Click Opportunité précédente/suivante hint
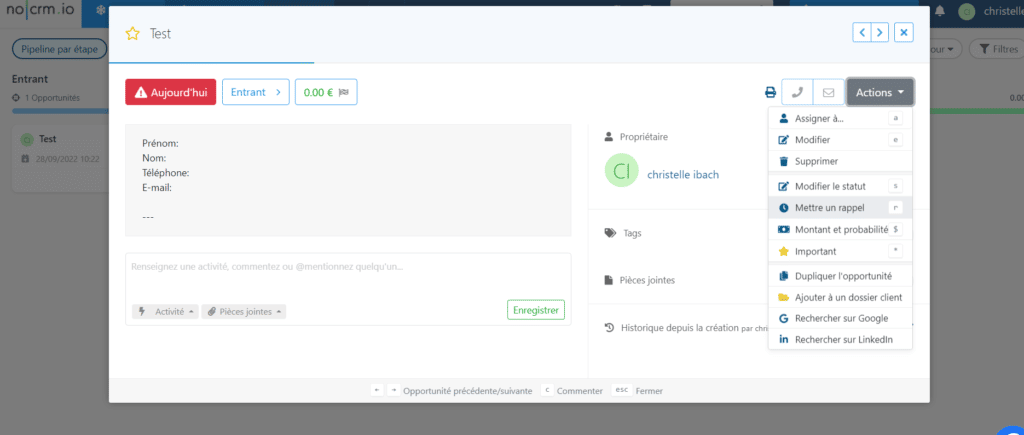1024x435 pixels. (x=468, y=391)
